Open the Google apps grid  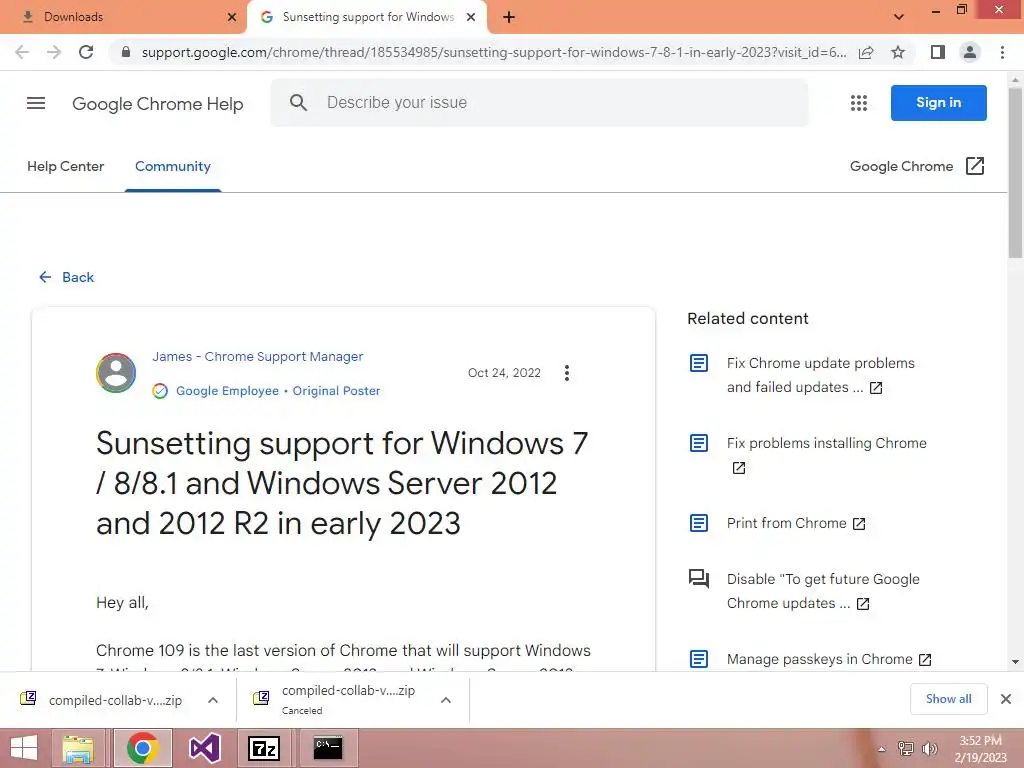pos(859,103)
